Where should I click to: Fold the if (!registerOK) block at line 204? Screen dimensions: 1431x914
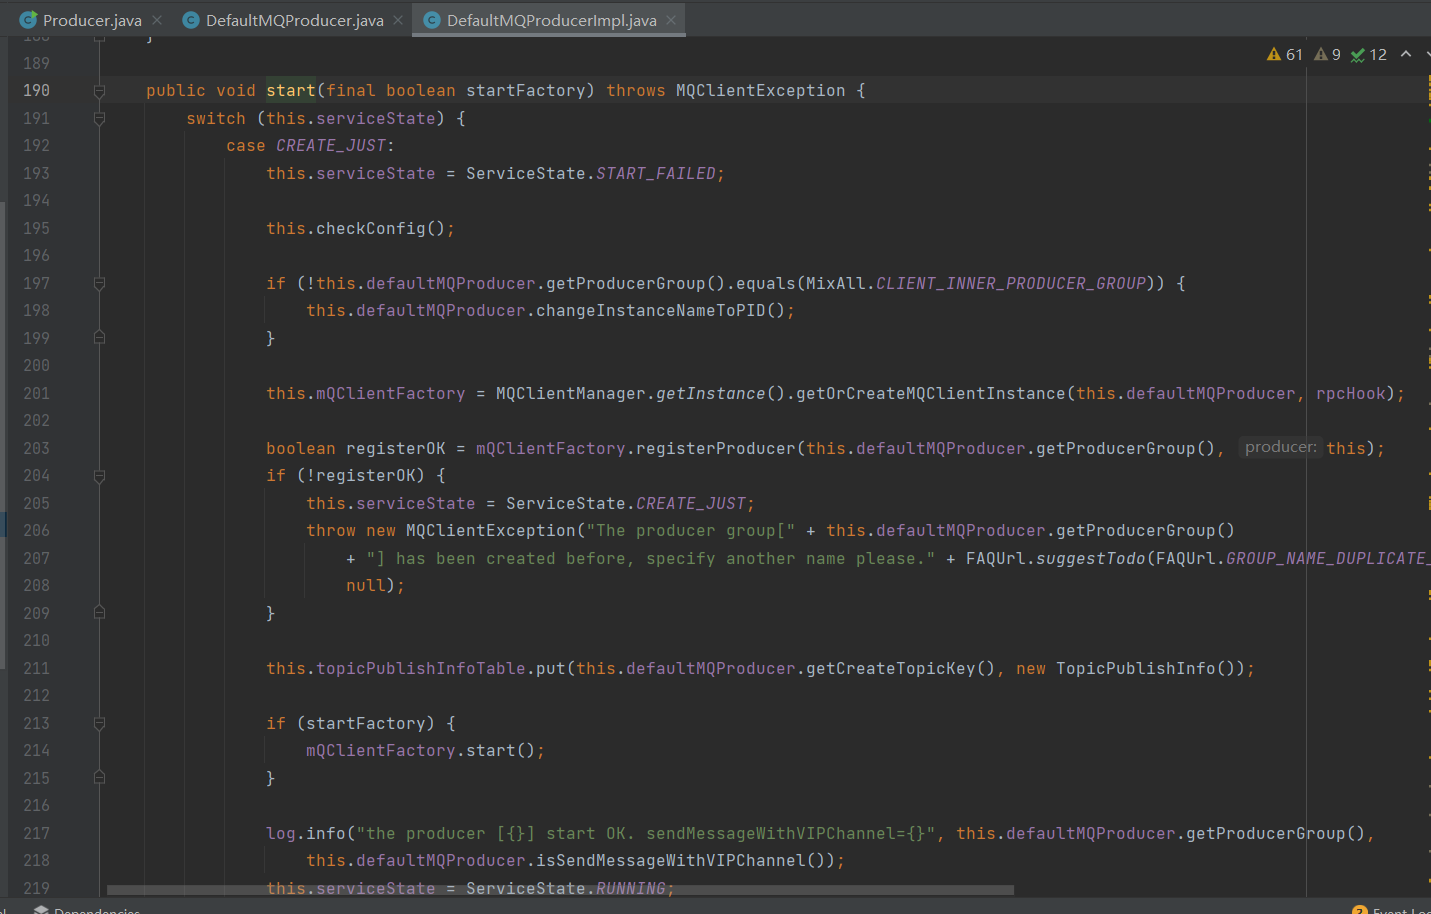(x=99, y=476)
